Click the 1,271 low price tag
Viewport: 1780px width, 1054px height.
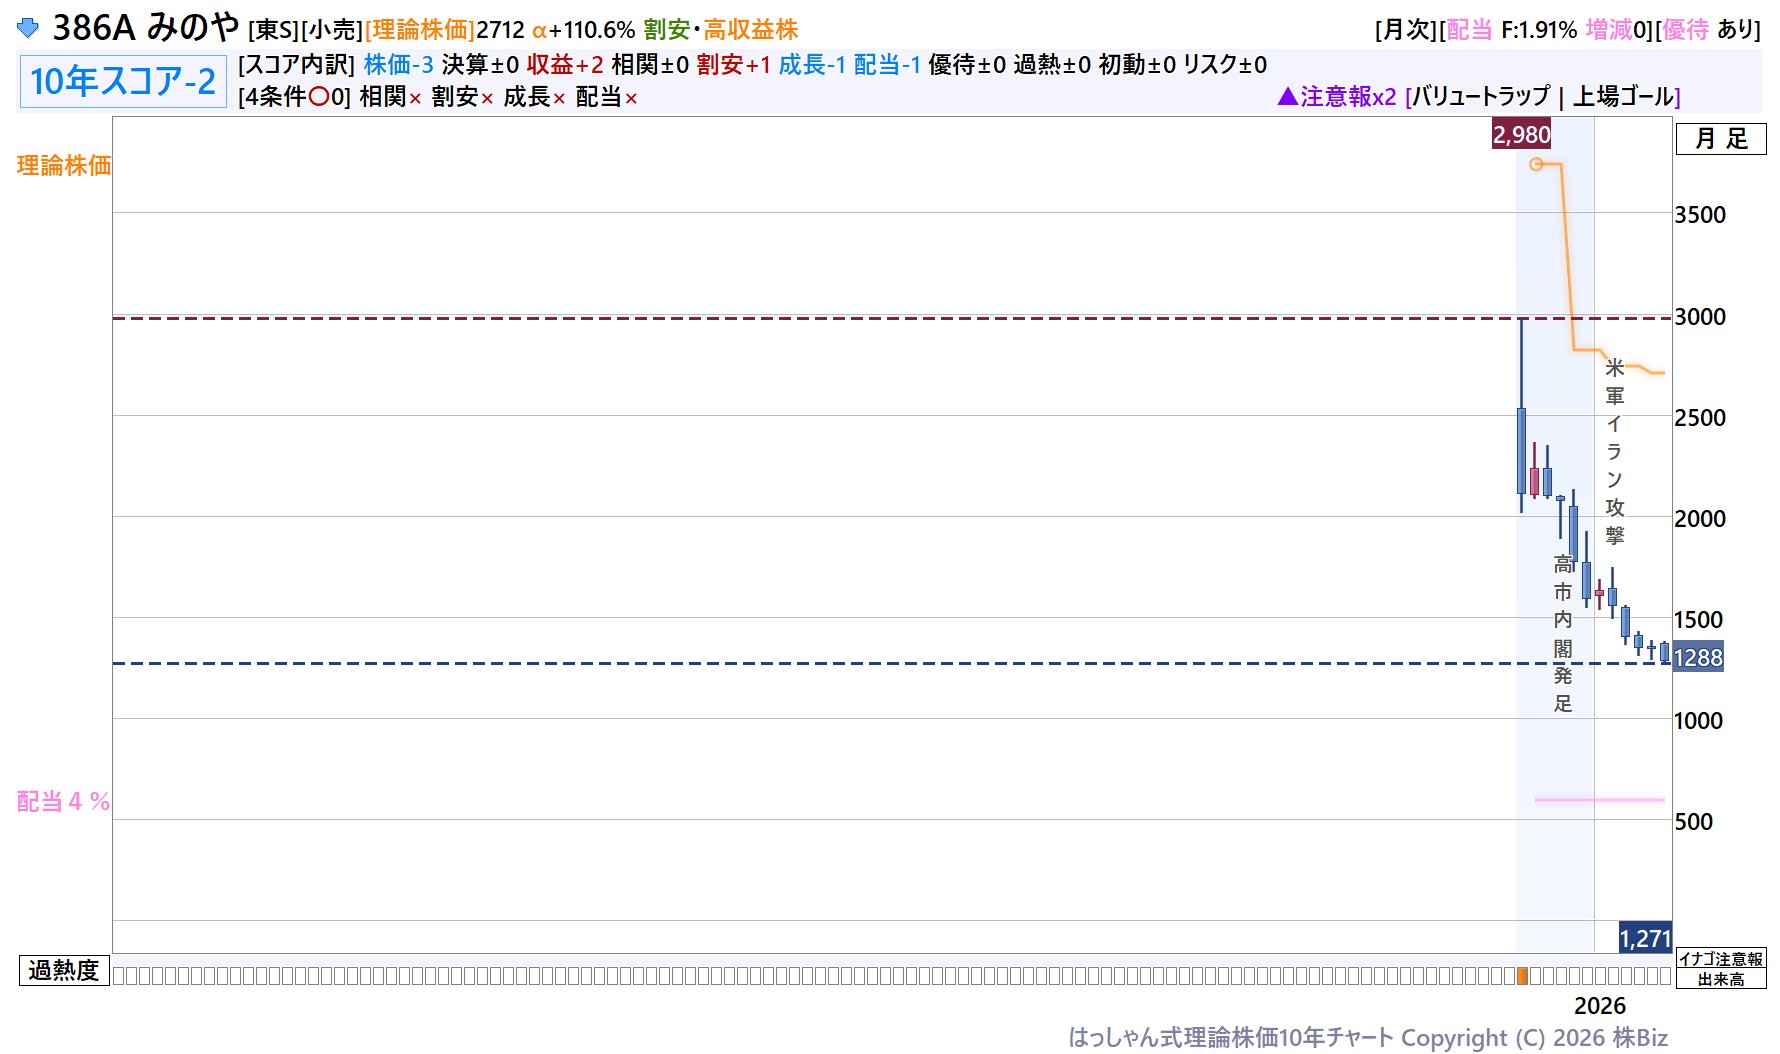tap(1645, 938)
